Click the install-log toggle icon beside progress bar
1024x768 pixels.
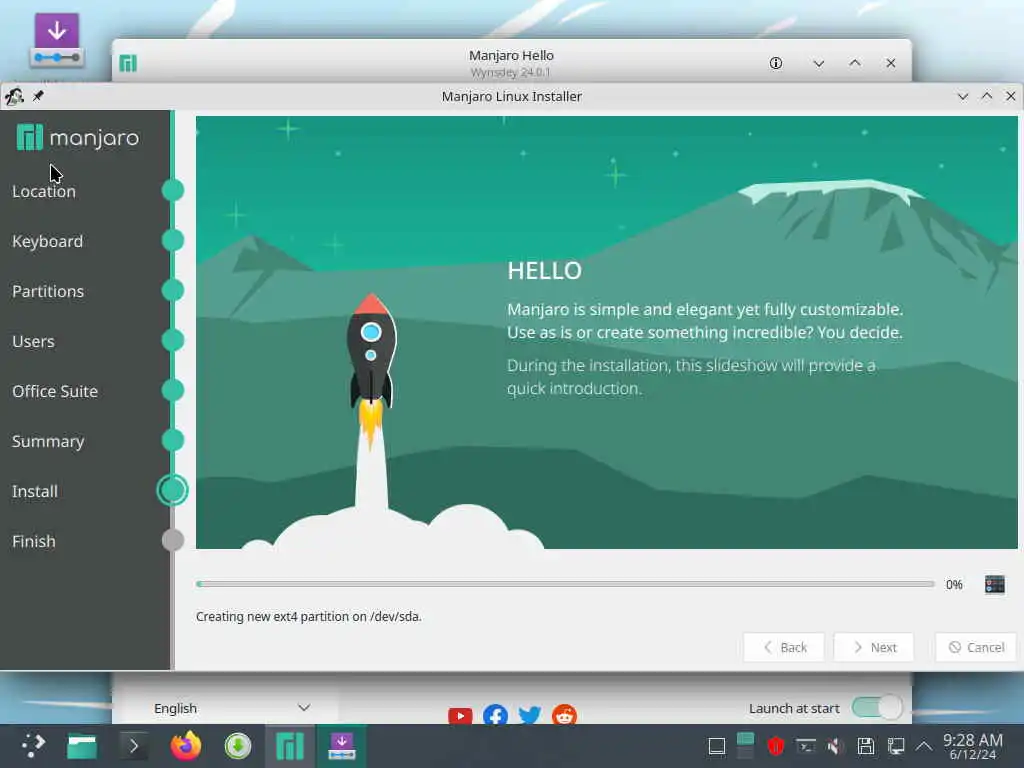pyautogui.click(x=994, y=584)
